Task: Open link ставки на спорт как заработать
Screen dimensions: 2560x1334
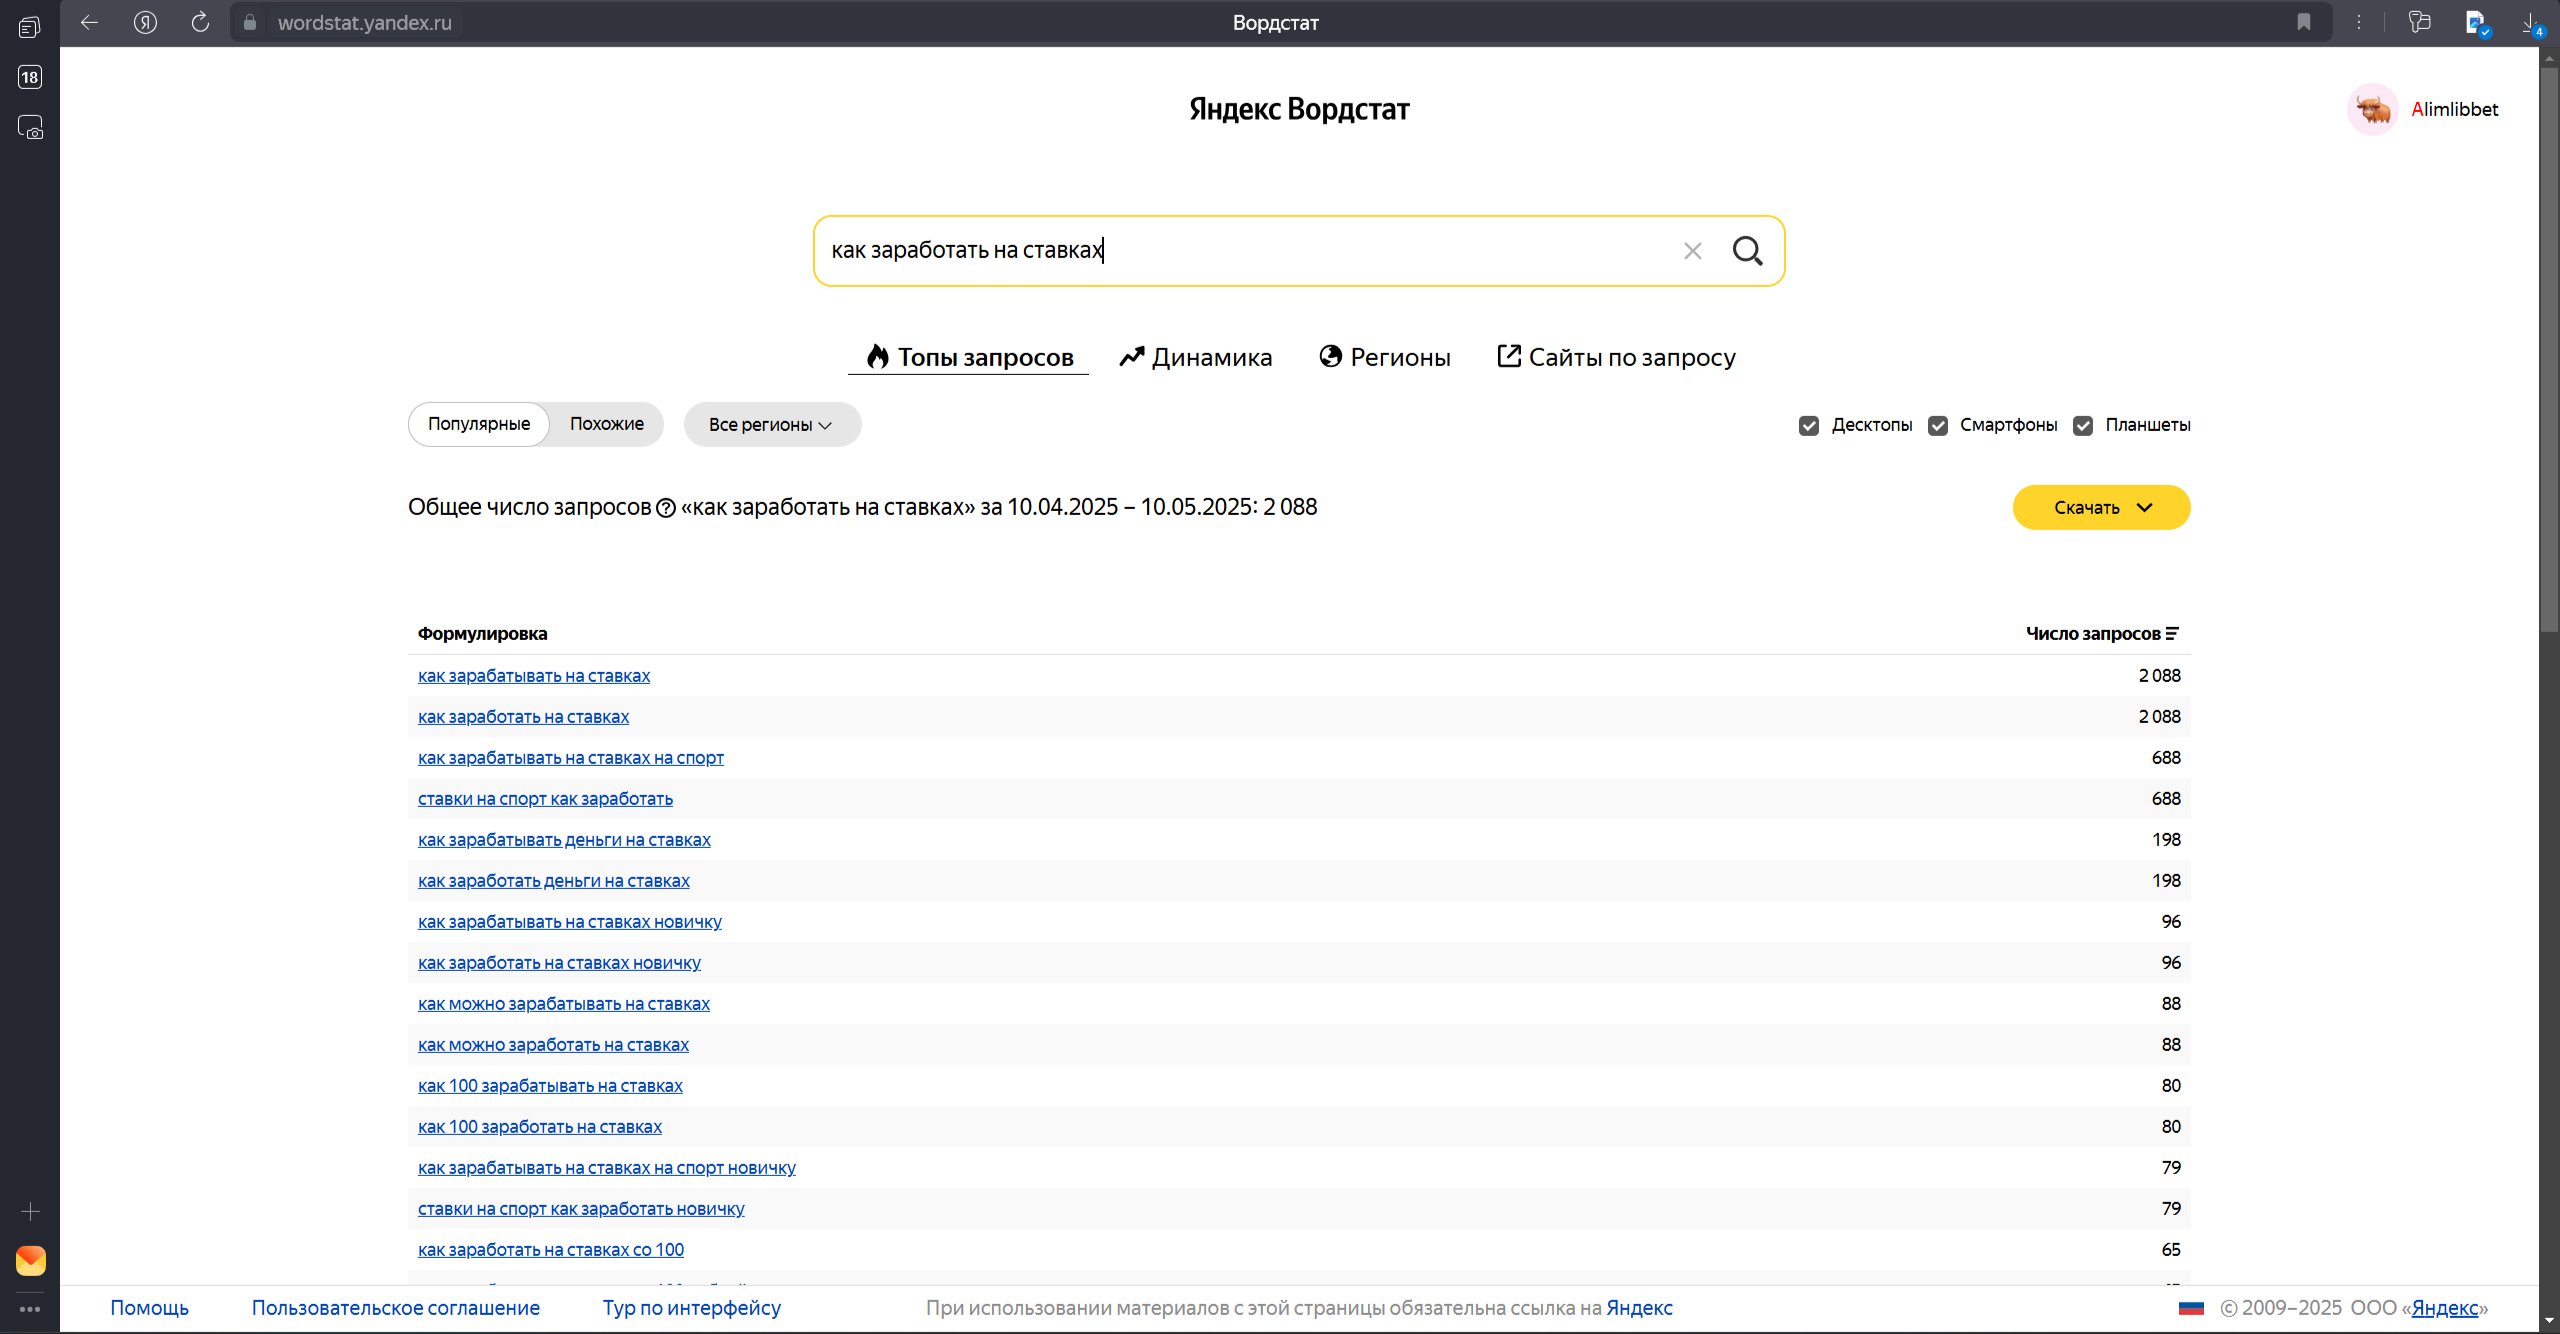Action: click(x=545, y=799)
